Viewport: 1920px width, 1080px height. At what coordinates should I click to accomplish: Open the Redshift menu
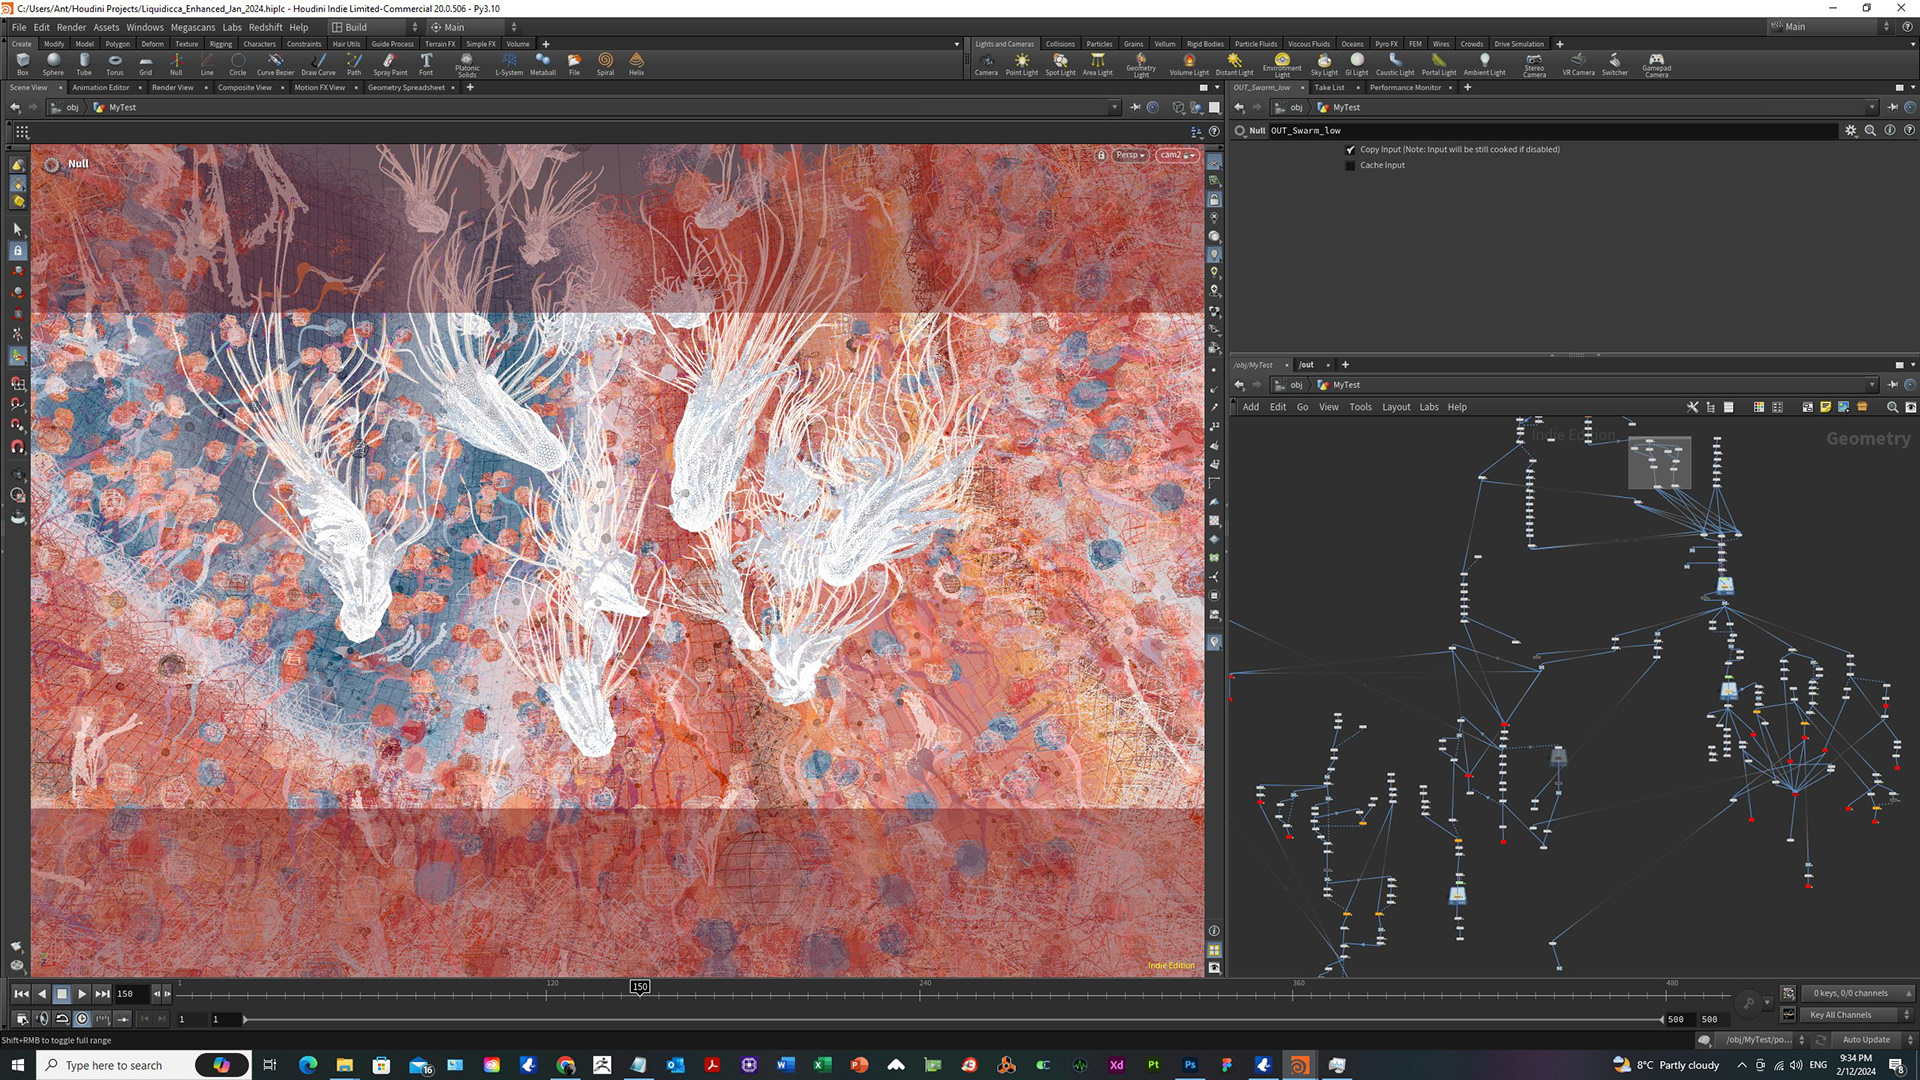pos(265,27)
